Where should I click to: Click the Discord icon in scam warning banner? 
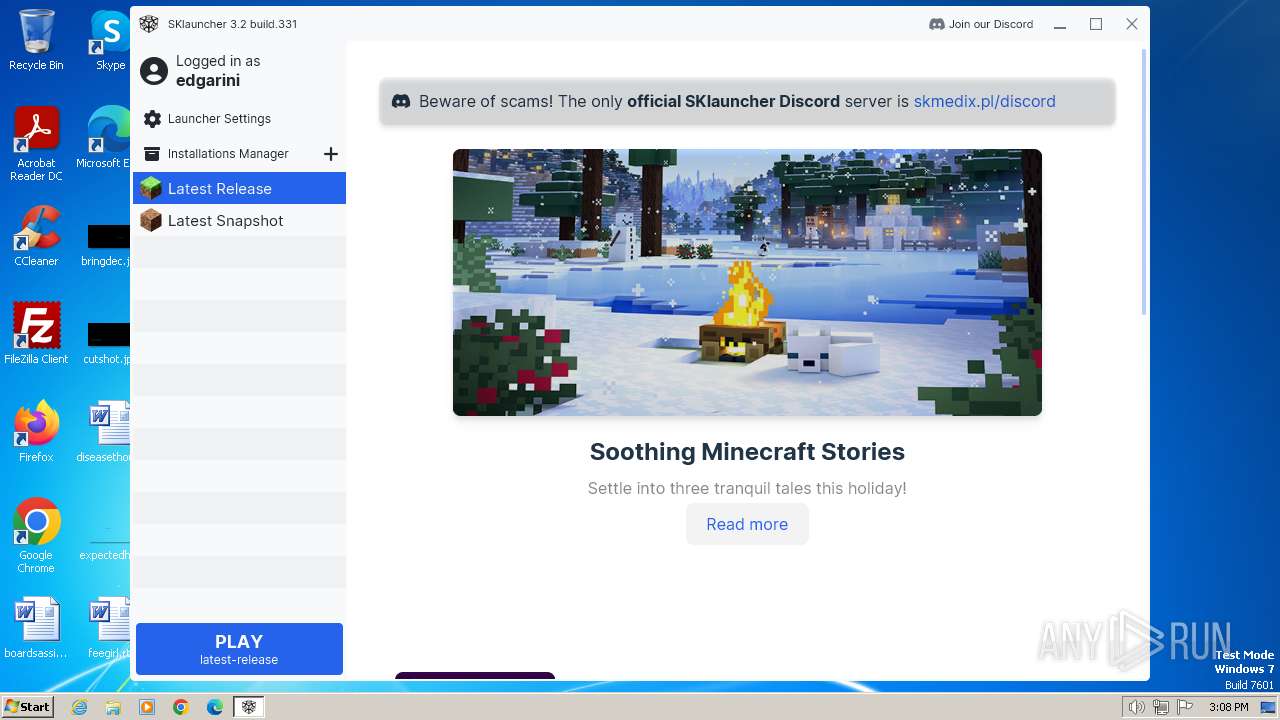(x=401, y=101)
